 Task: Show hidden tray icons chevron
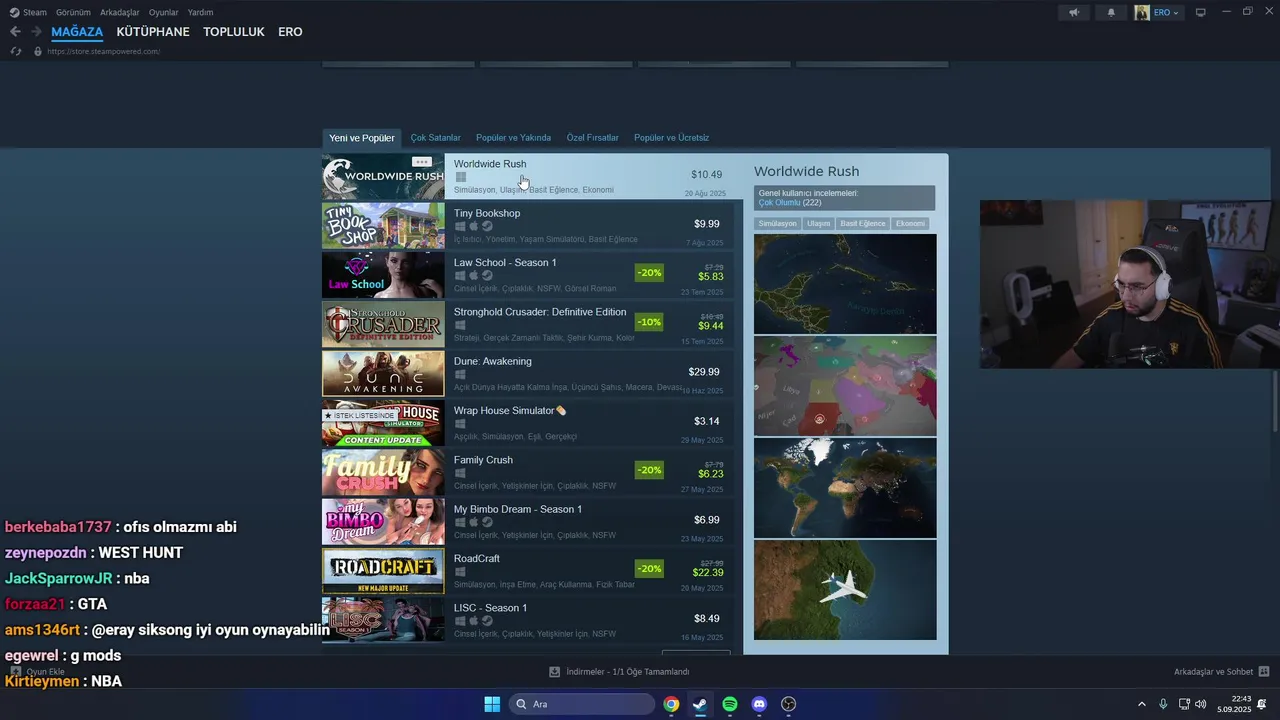pyautogui.click(x=1141, y=704)
